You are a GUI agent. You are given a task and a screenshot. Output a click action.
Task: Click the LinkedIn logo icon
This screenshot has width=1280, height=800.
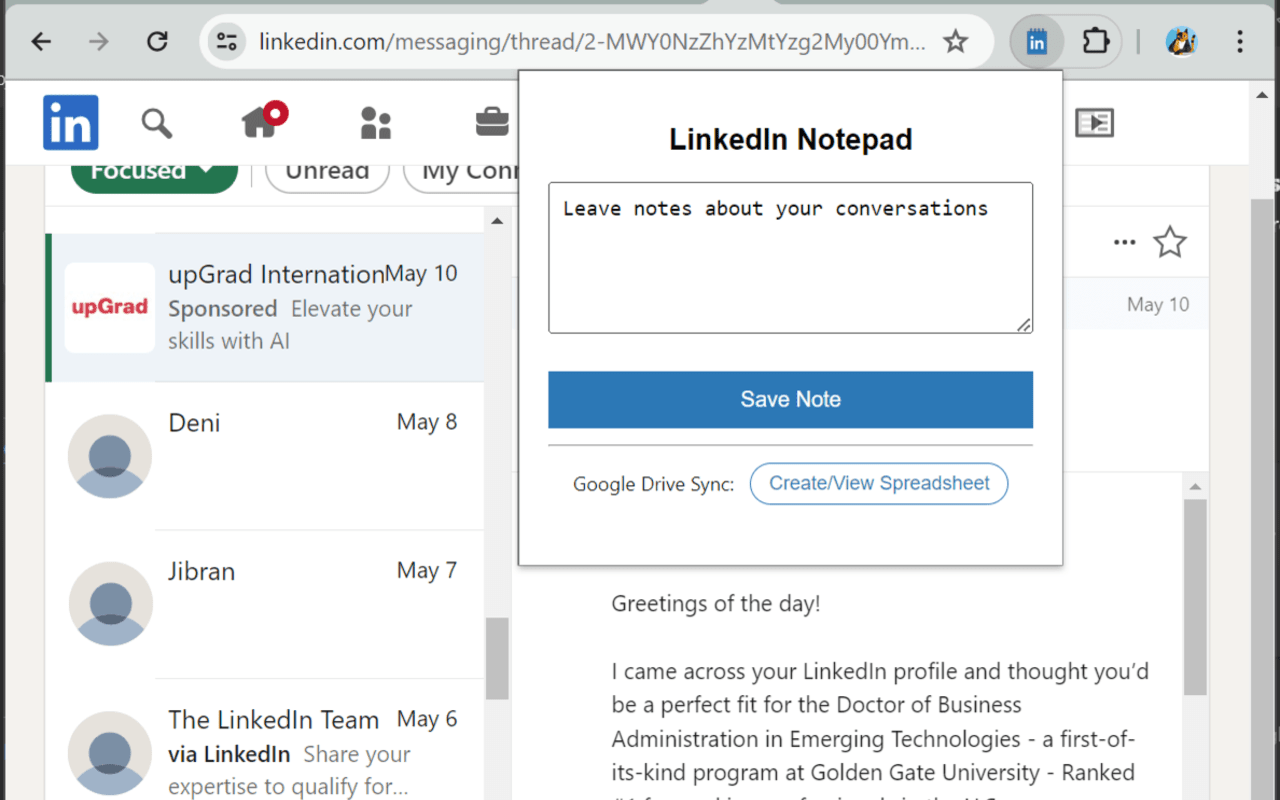70,123
